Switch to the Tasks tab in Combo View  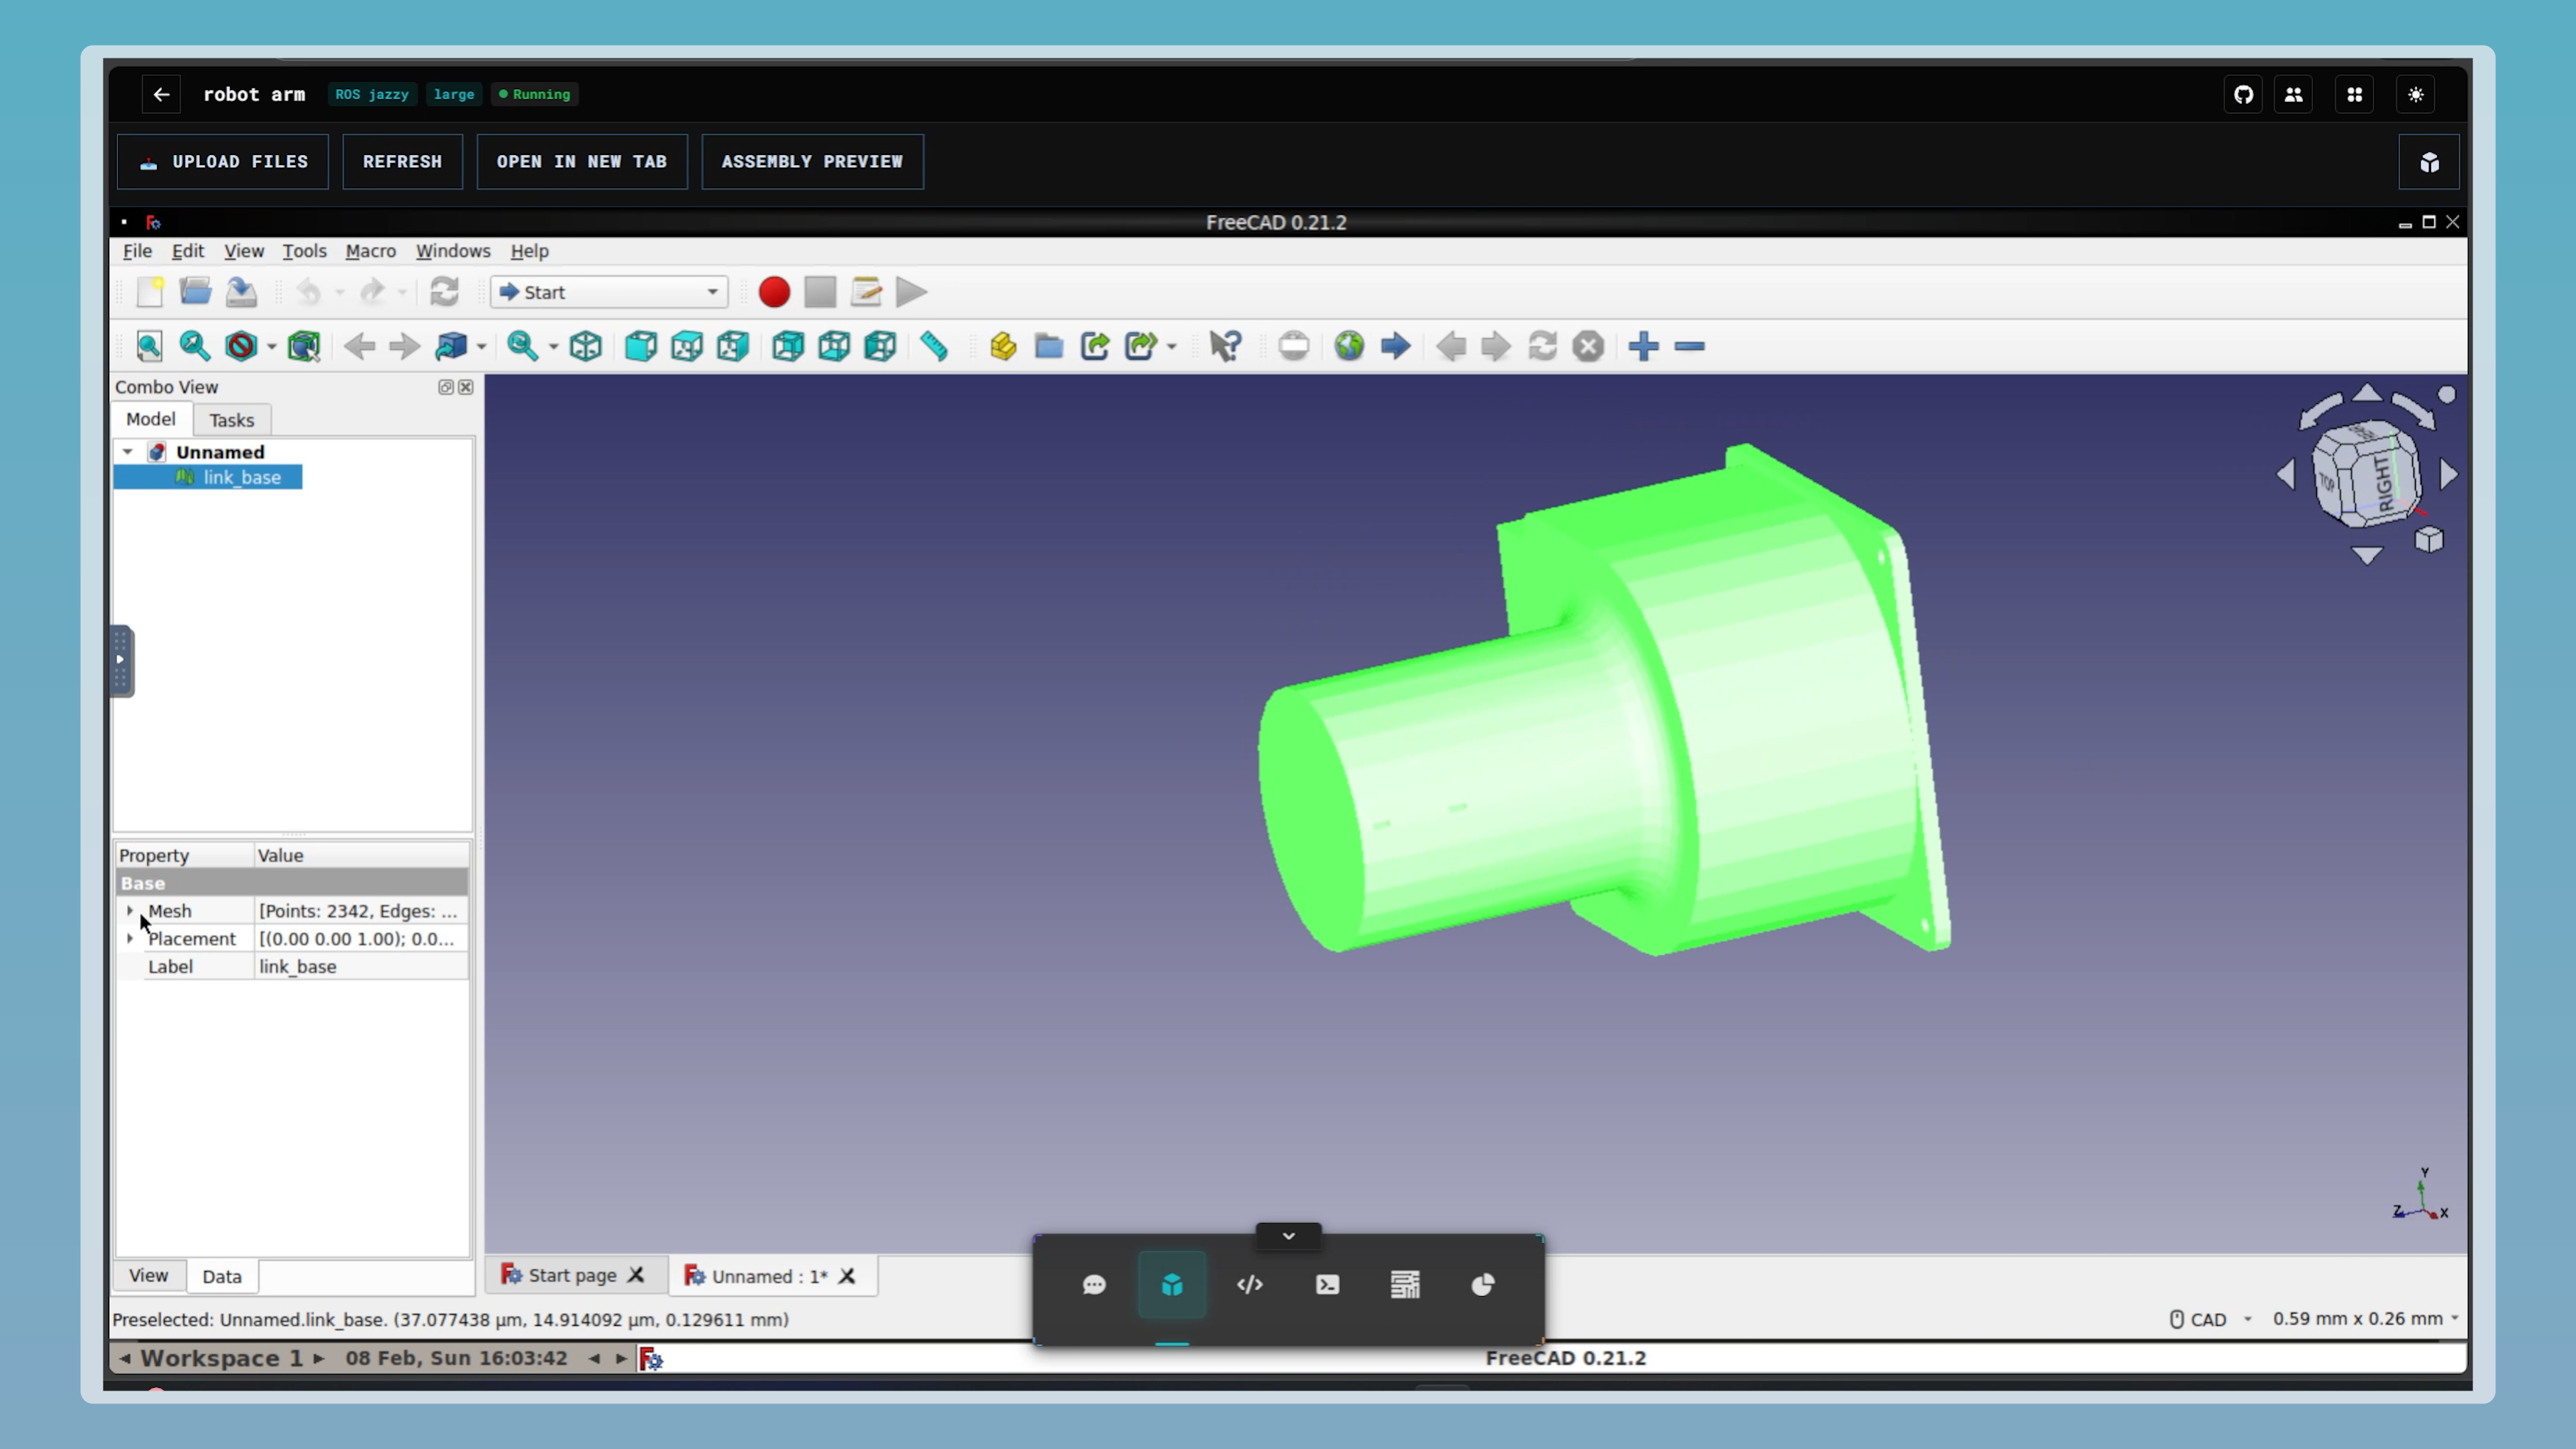[231, 420]
